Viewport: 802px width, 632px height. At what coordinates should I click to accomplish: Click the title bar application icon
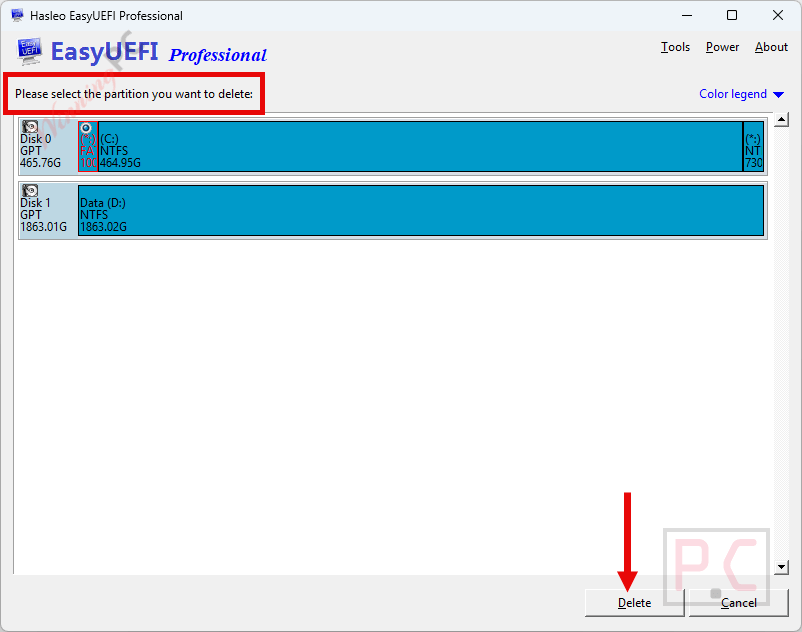coord(17,15)
